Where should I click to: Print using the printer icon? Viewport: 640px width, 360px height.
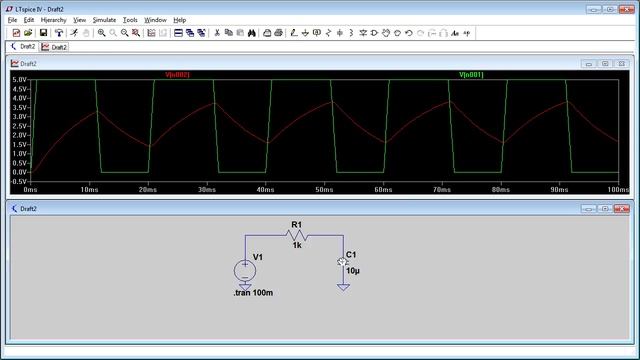[278, 33]
